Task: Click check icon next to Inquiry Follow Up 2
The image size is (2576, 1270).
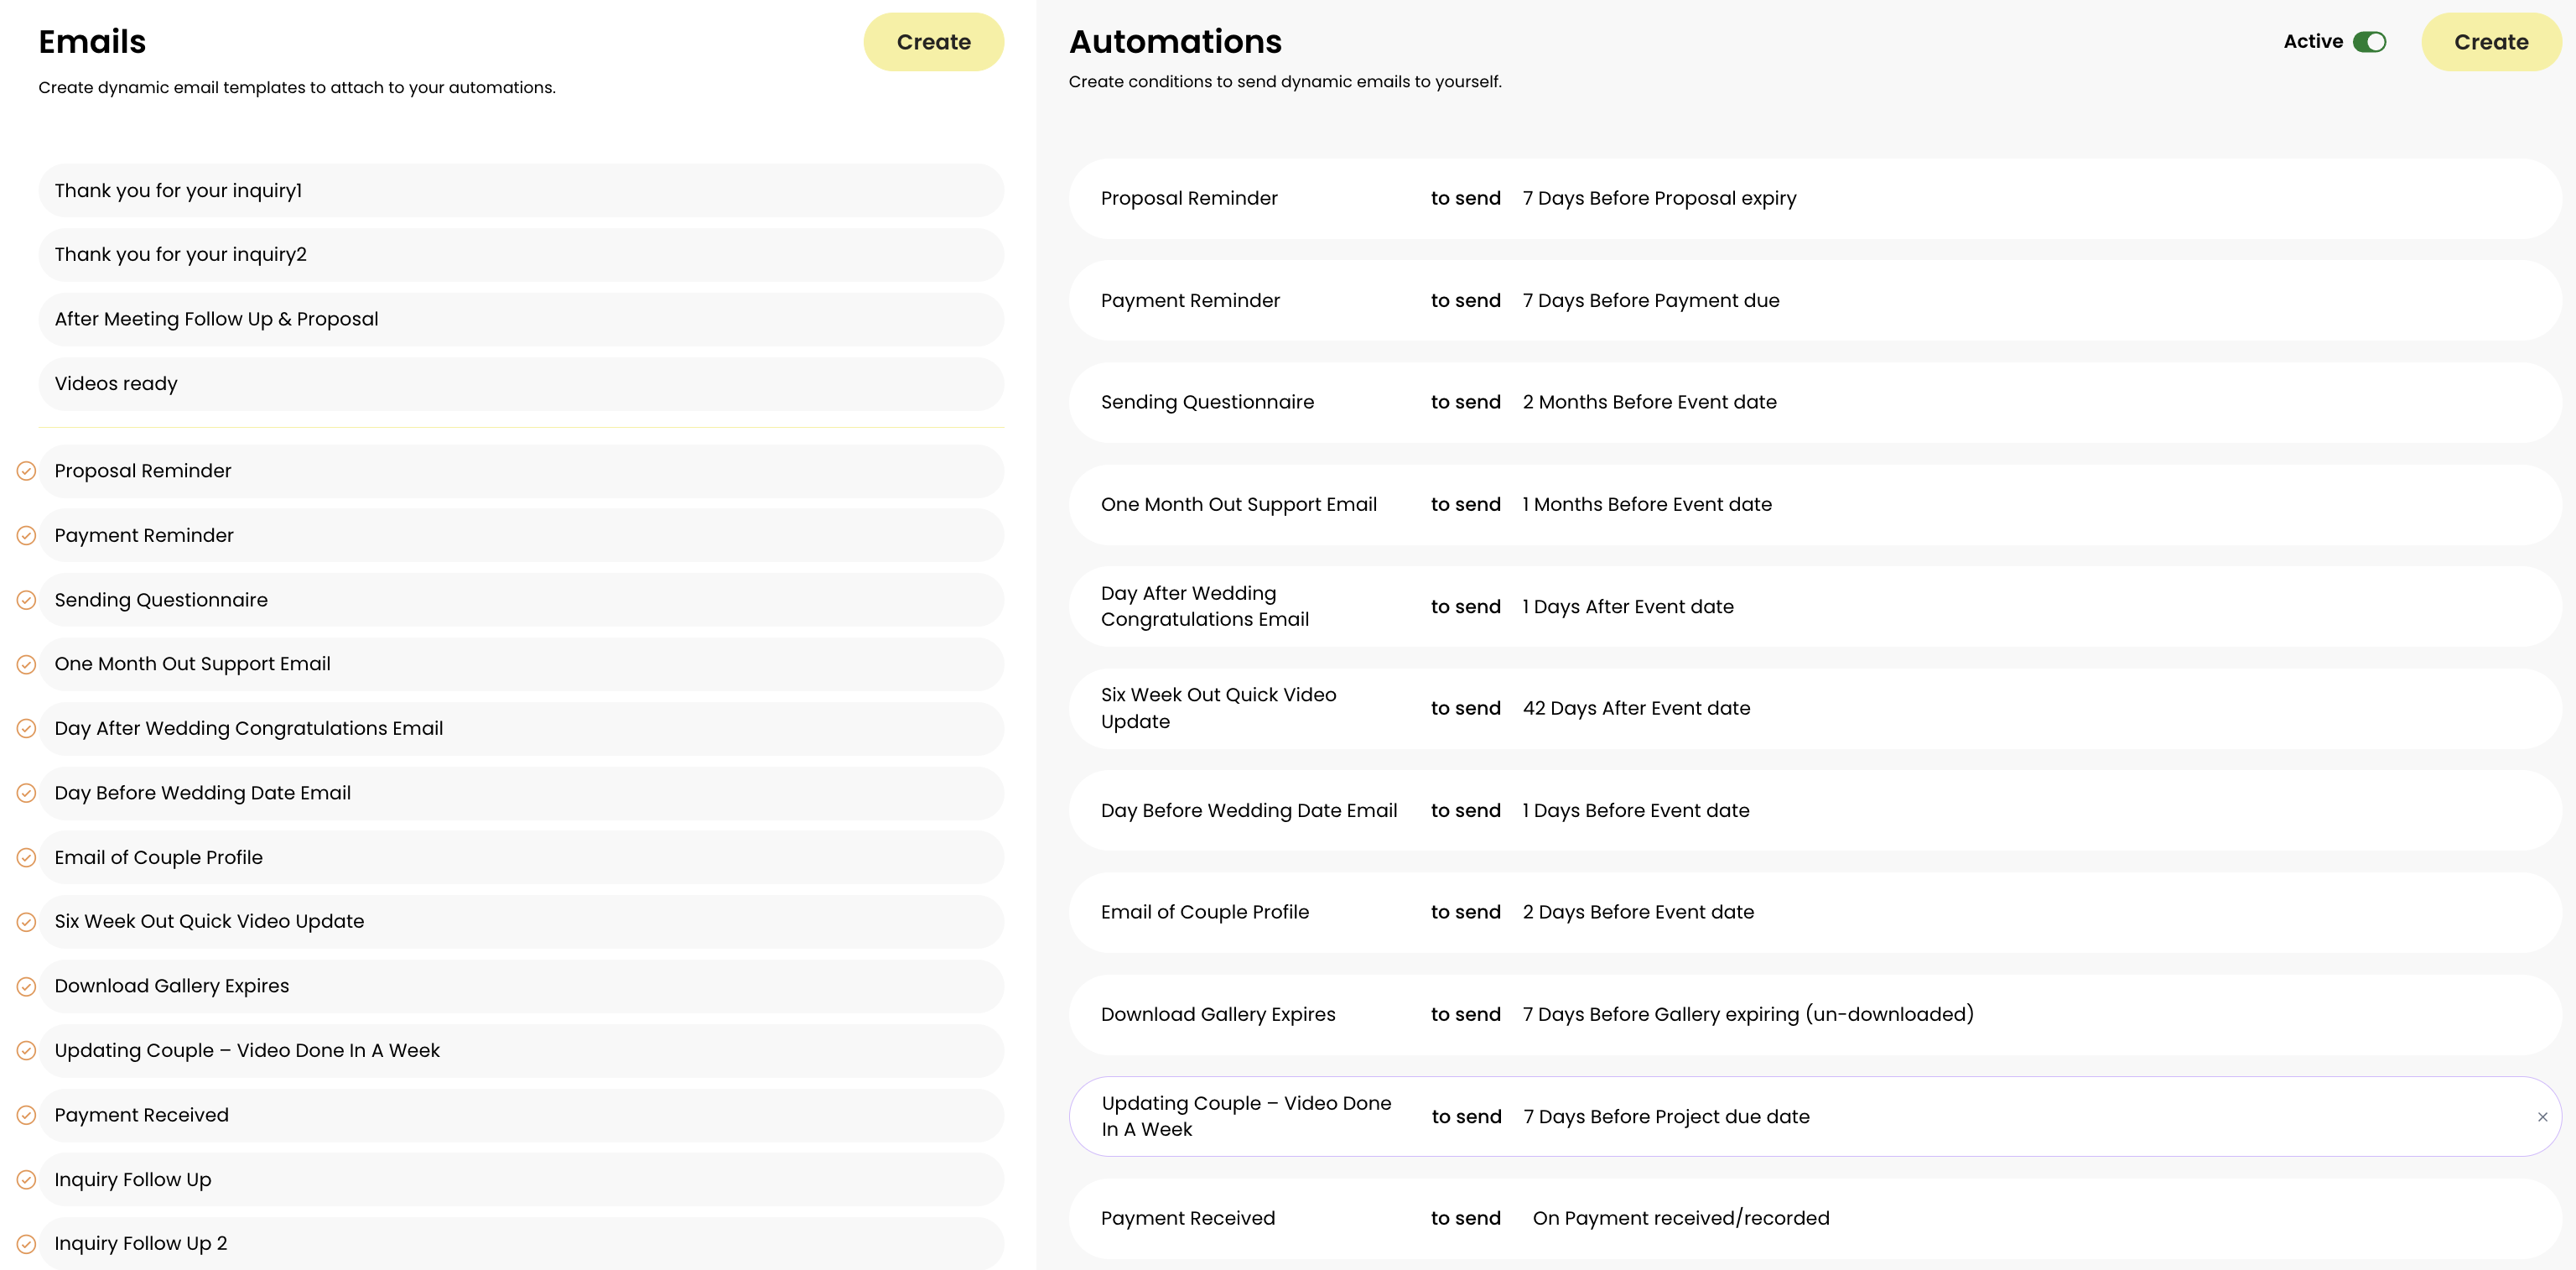Action: (x=27, y=1244)
